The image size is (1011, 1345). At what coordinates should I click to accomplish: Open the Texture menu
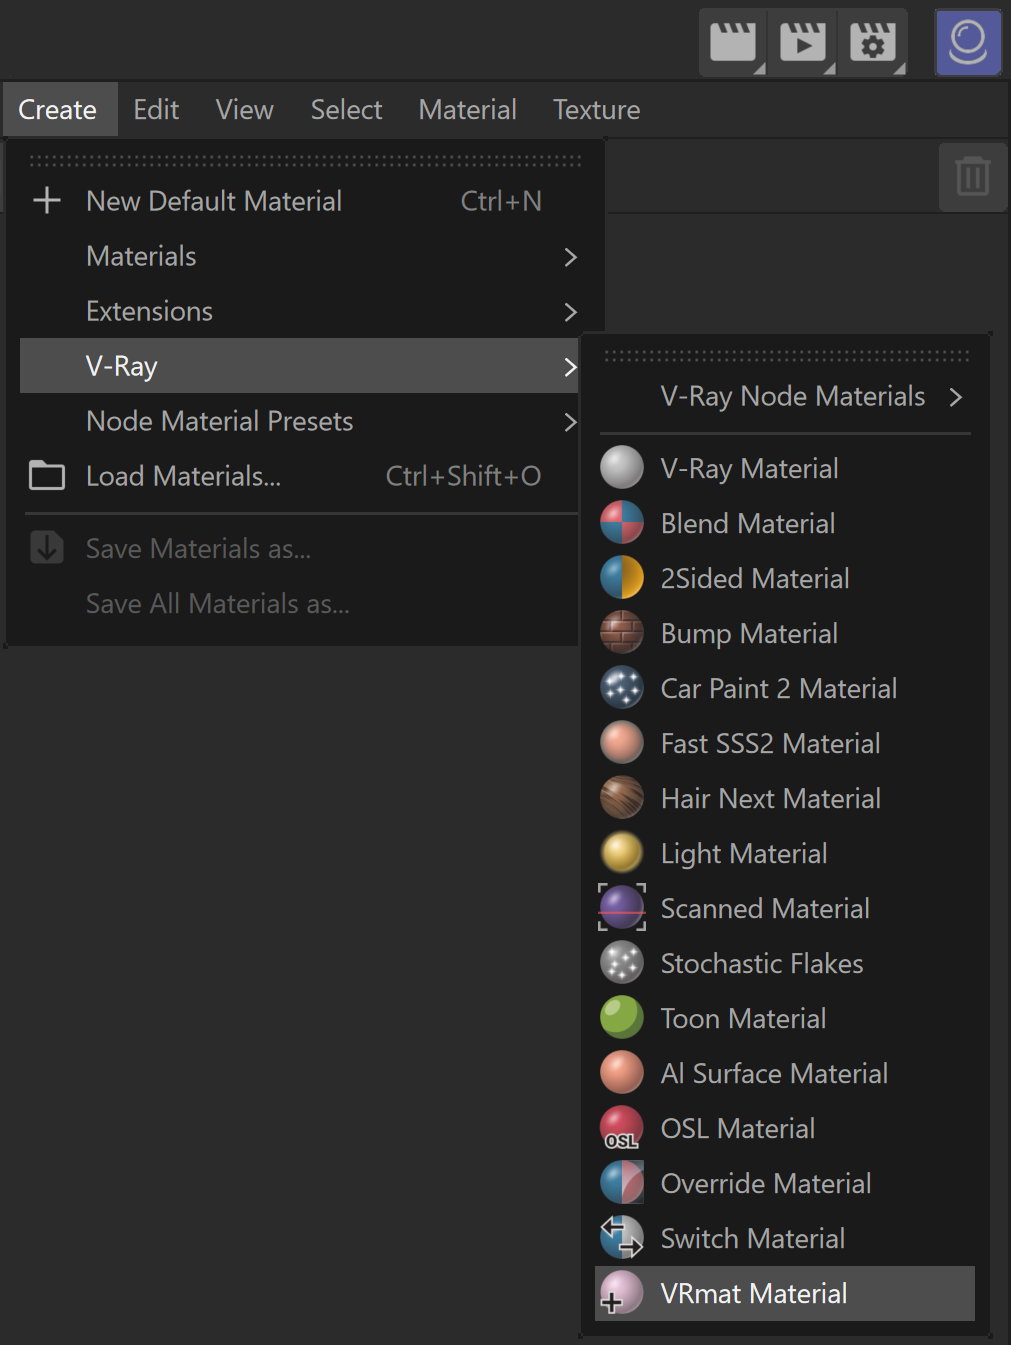[597, 110]
